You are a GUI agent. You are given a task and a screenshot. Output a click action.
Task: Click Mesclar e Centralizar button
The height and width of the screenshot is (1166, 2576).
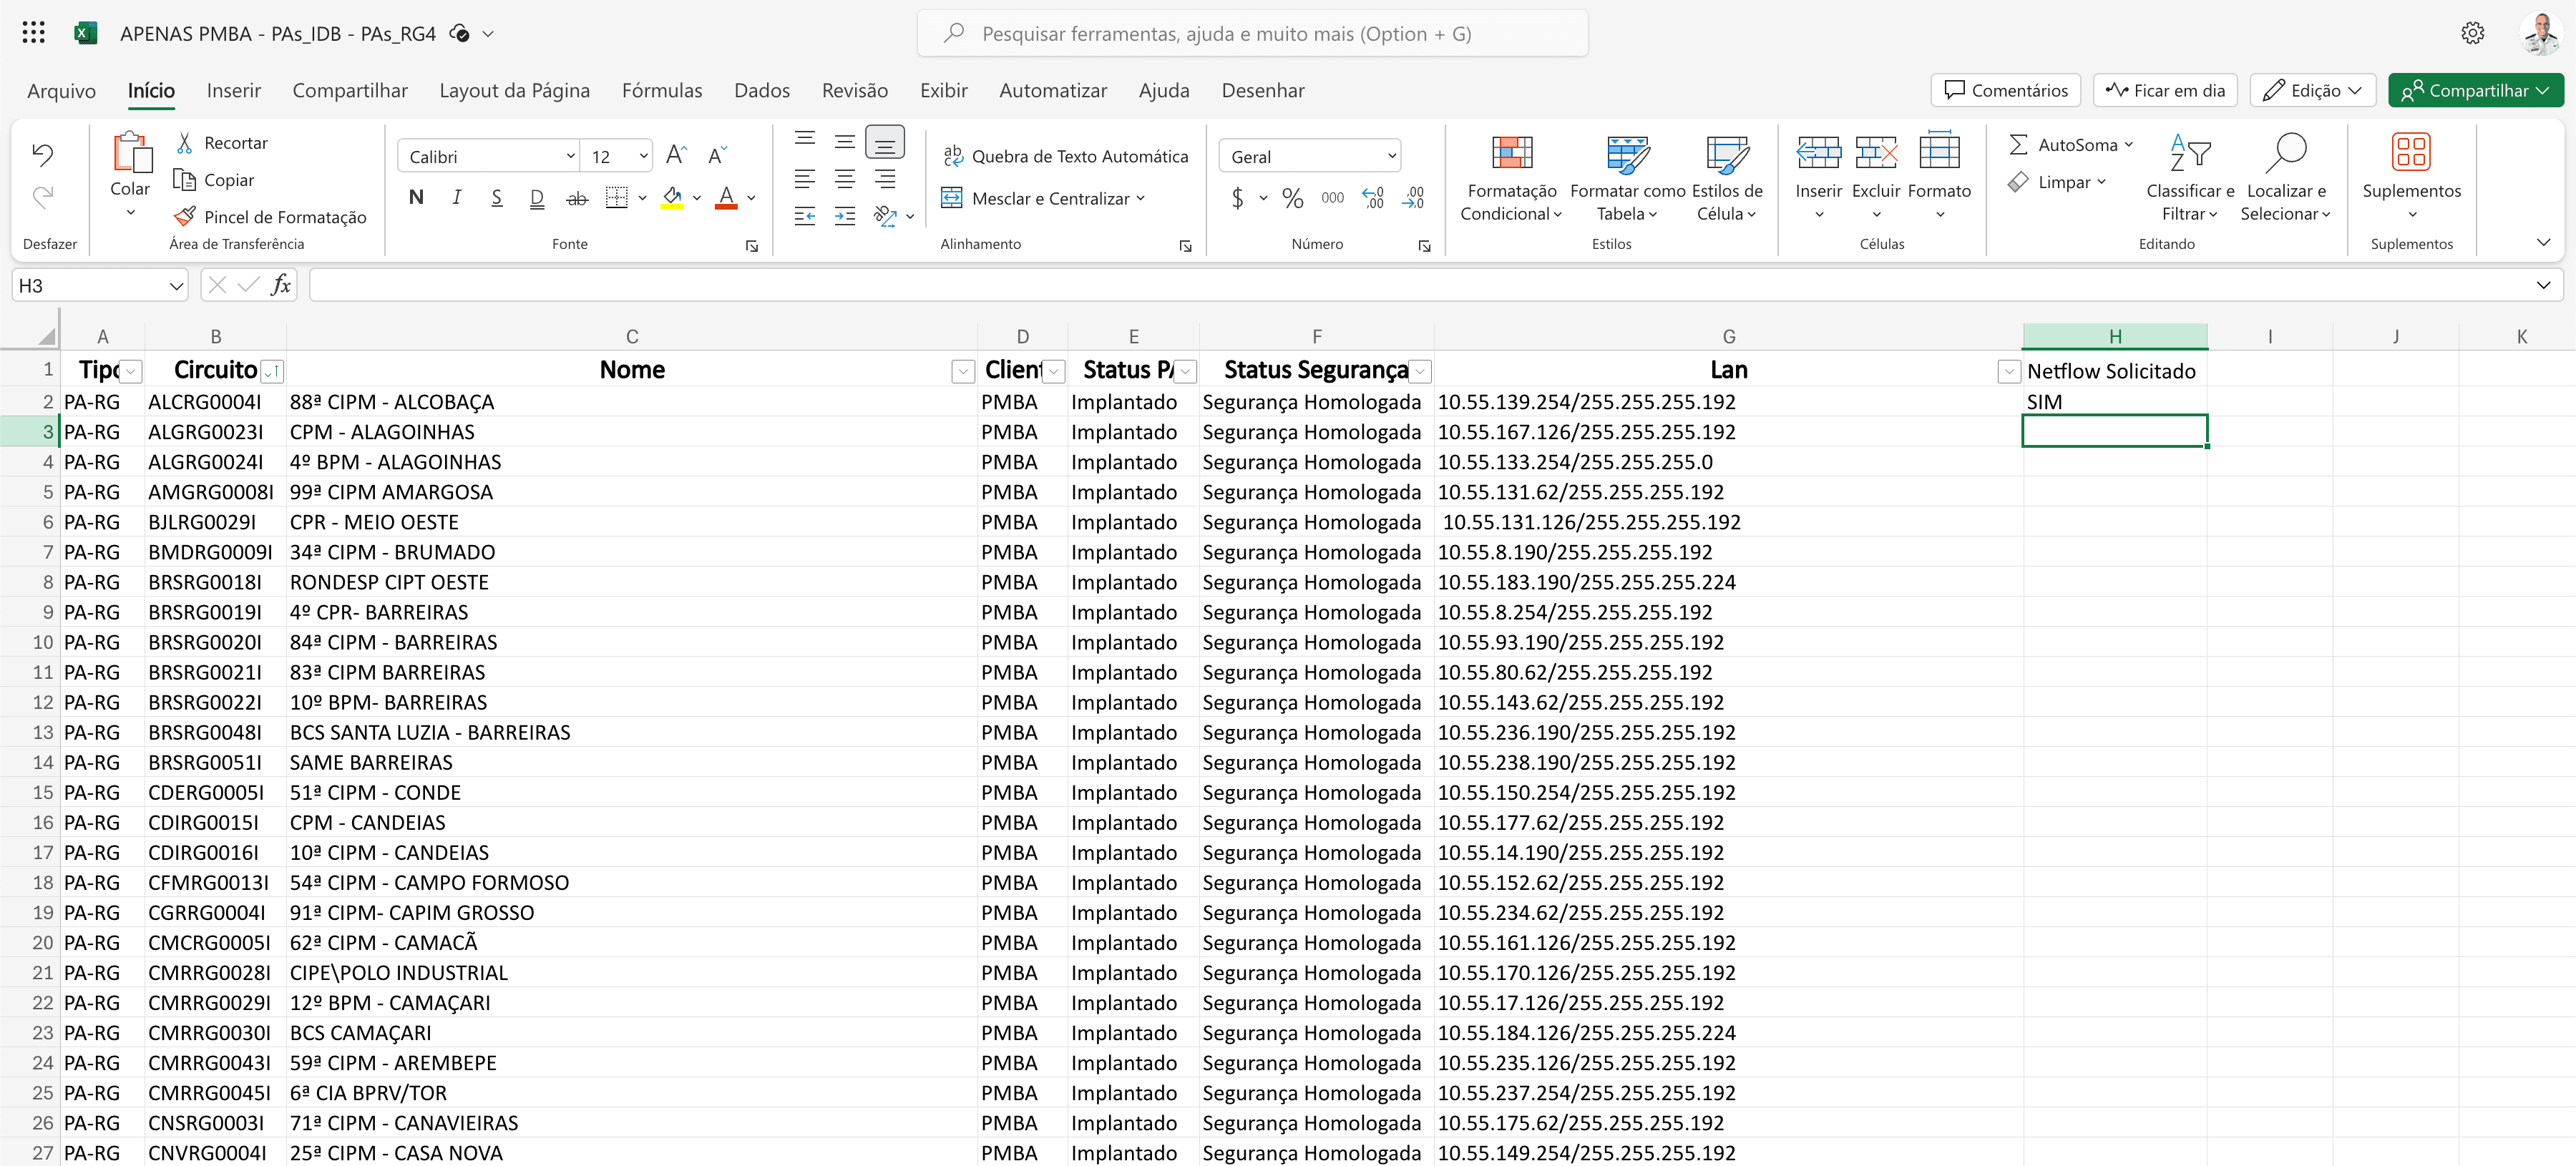[x=1043, y=198]
